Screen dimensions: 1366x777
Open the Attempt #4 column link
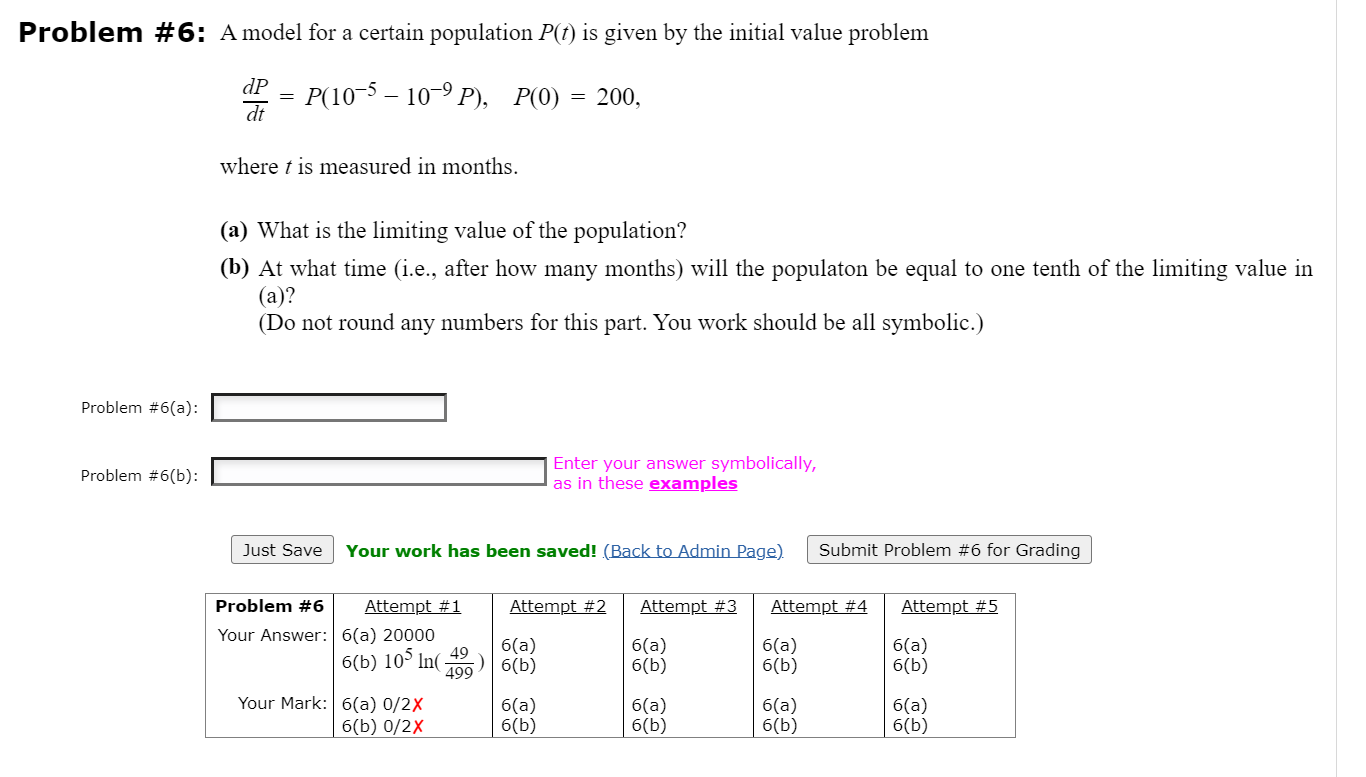pyautogui.click(x=818, y=606)
